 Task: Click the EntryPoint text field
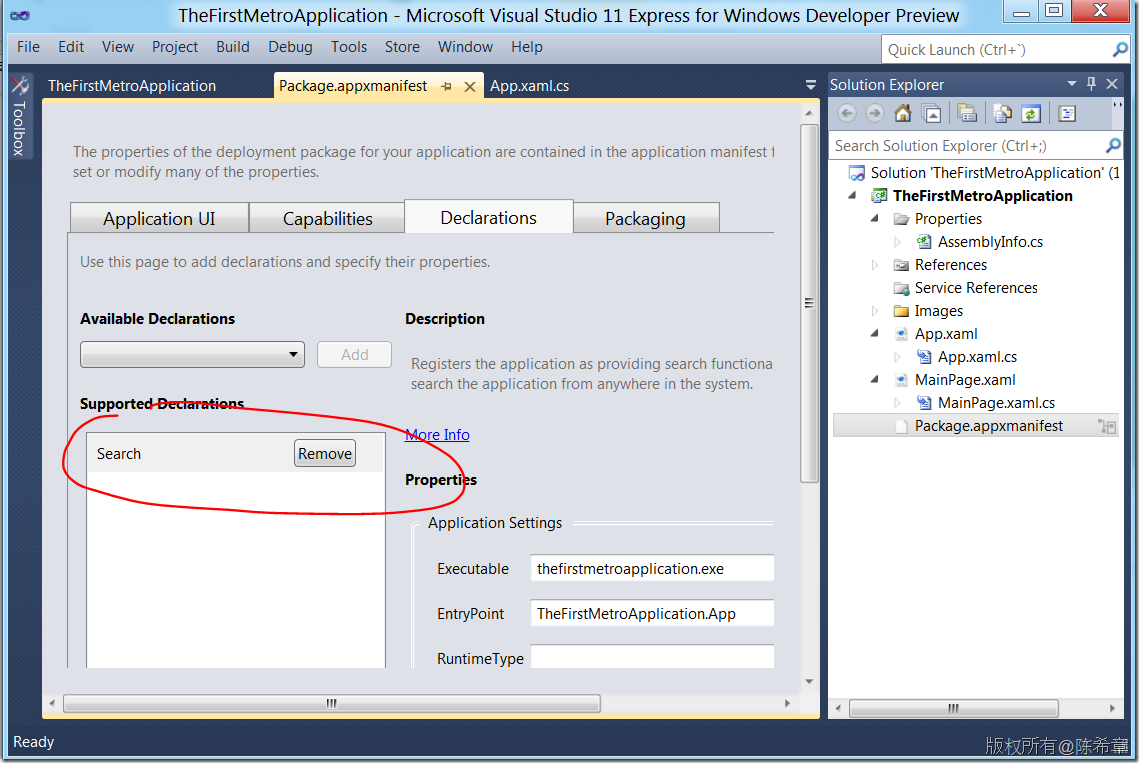pos(652,613)
